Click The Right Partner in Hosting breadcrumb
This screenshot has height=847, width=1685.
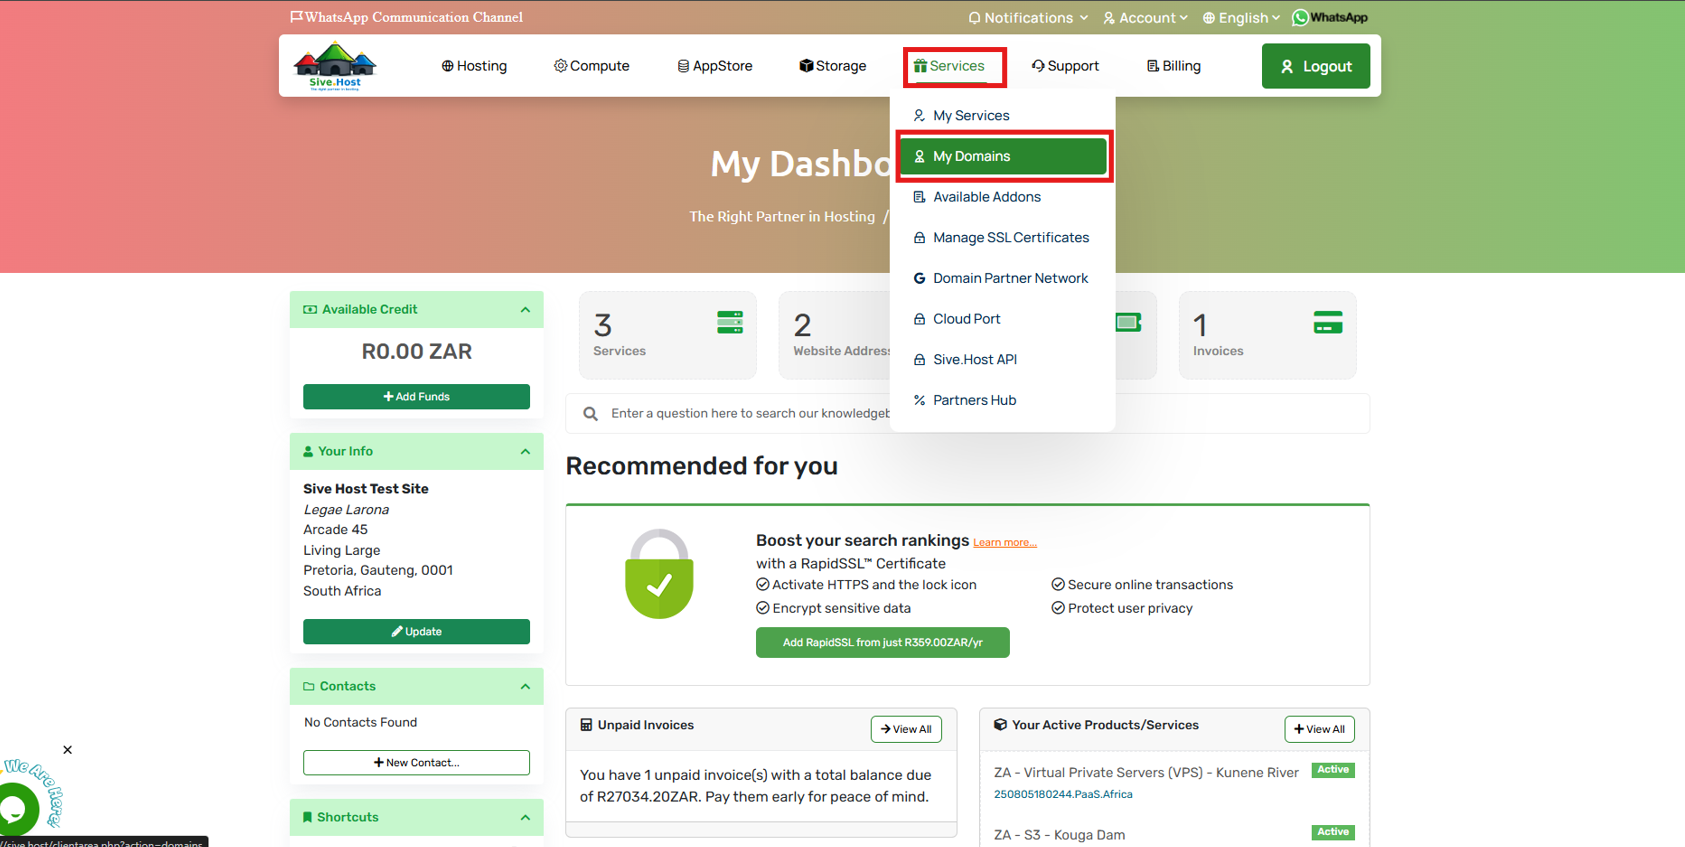pyautogui.click(x=782, y=217)
